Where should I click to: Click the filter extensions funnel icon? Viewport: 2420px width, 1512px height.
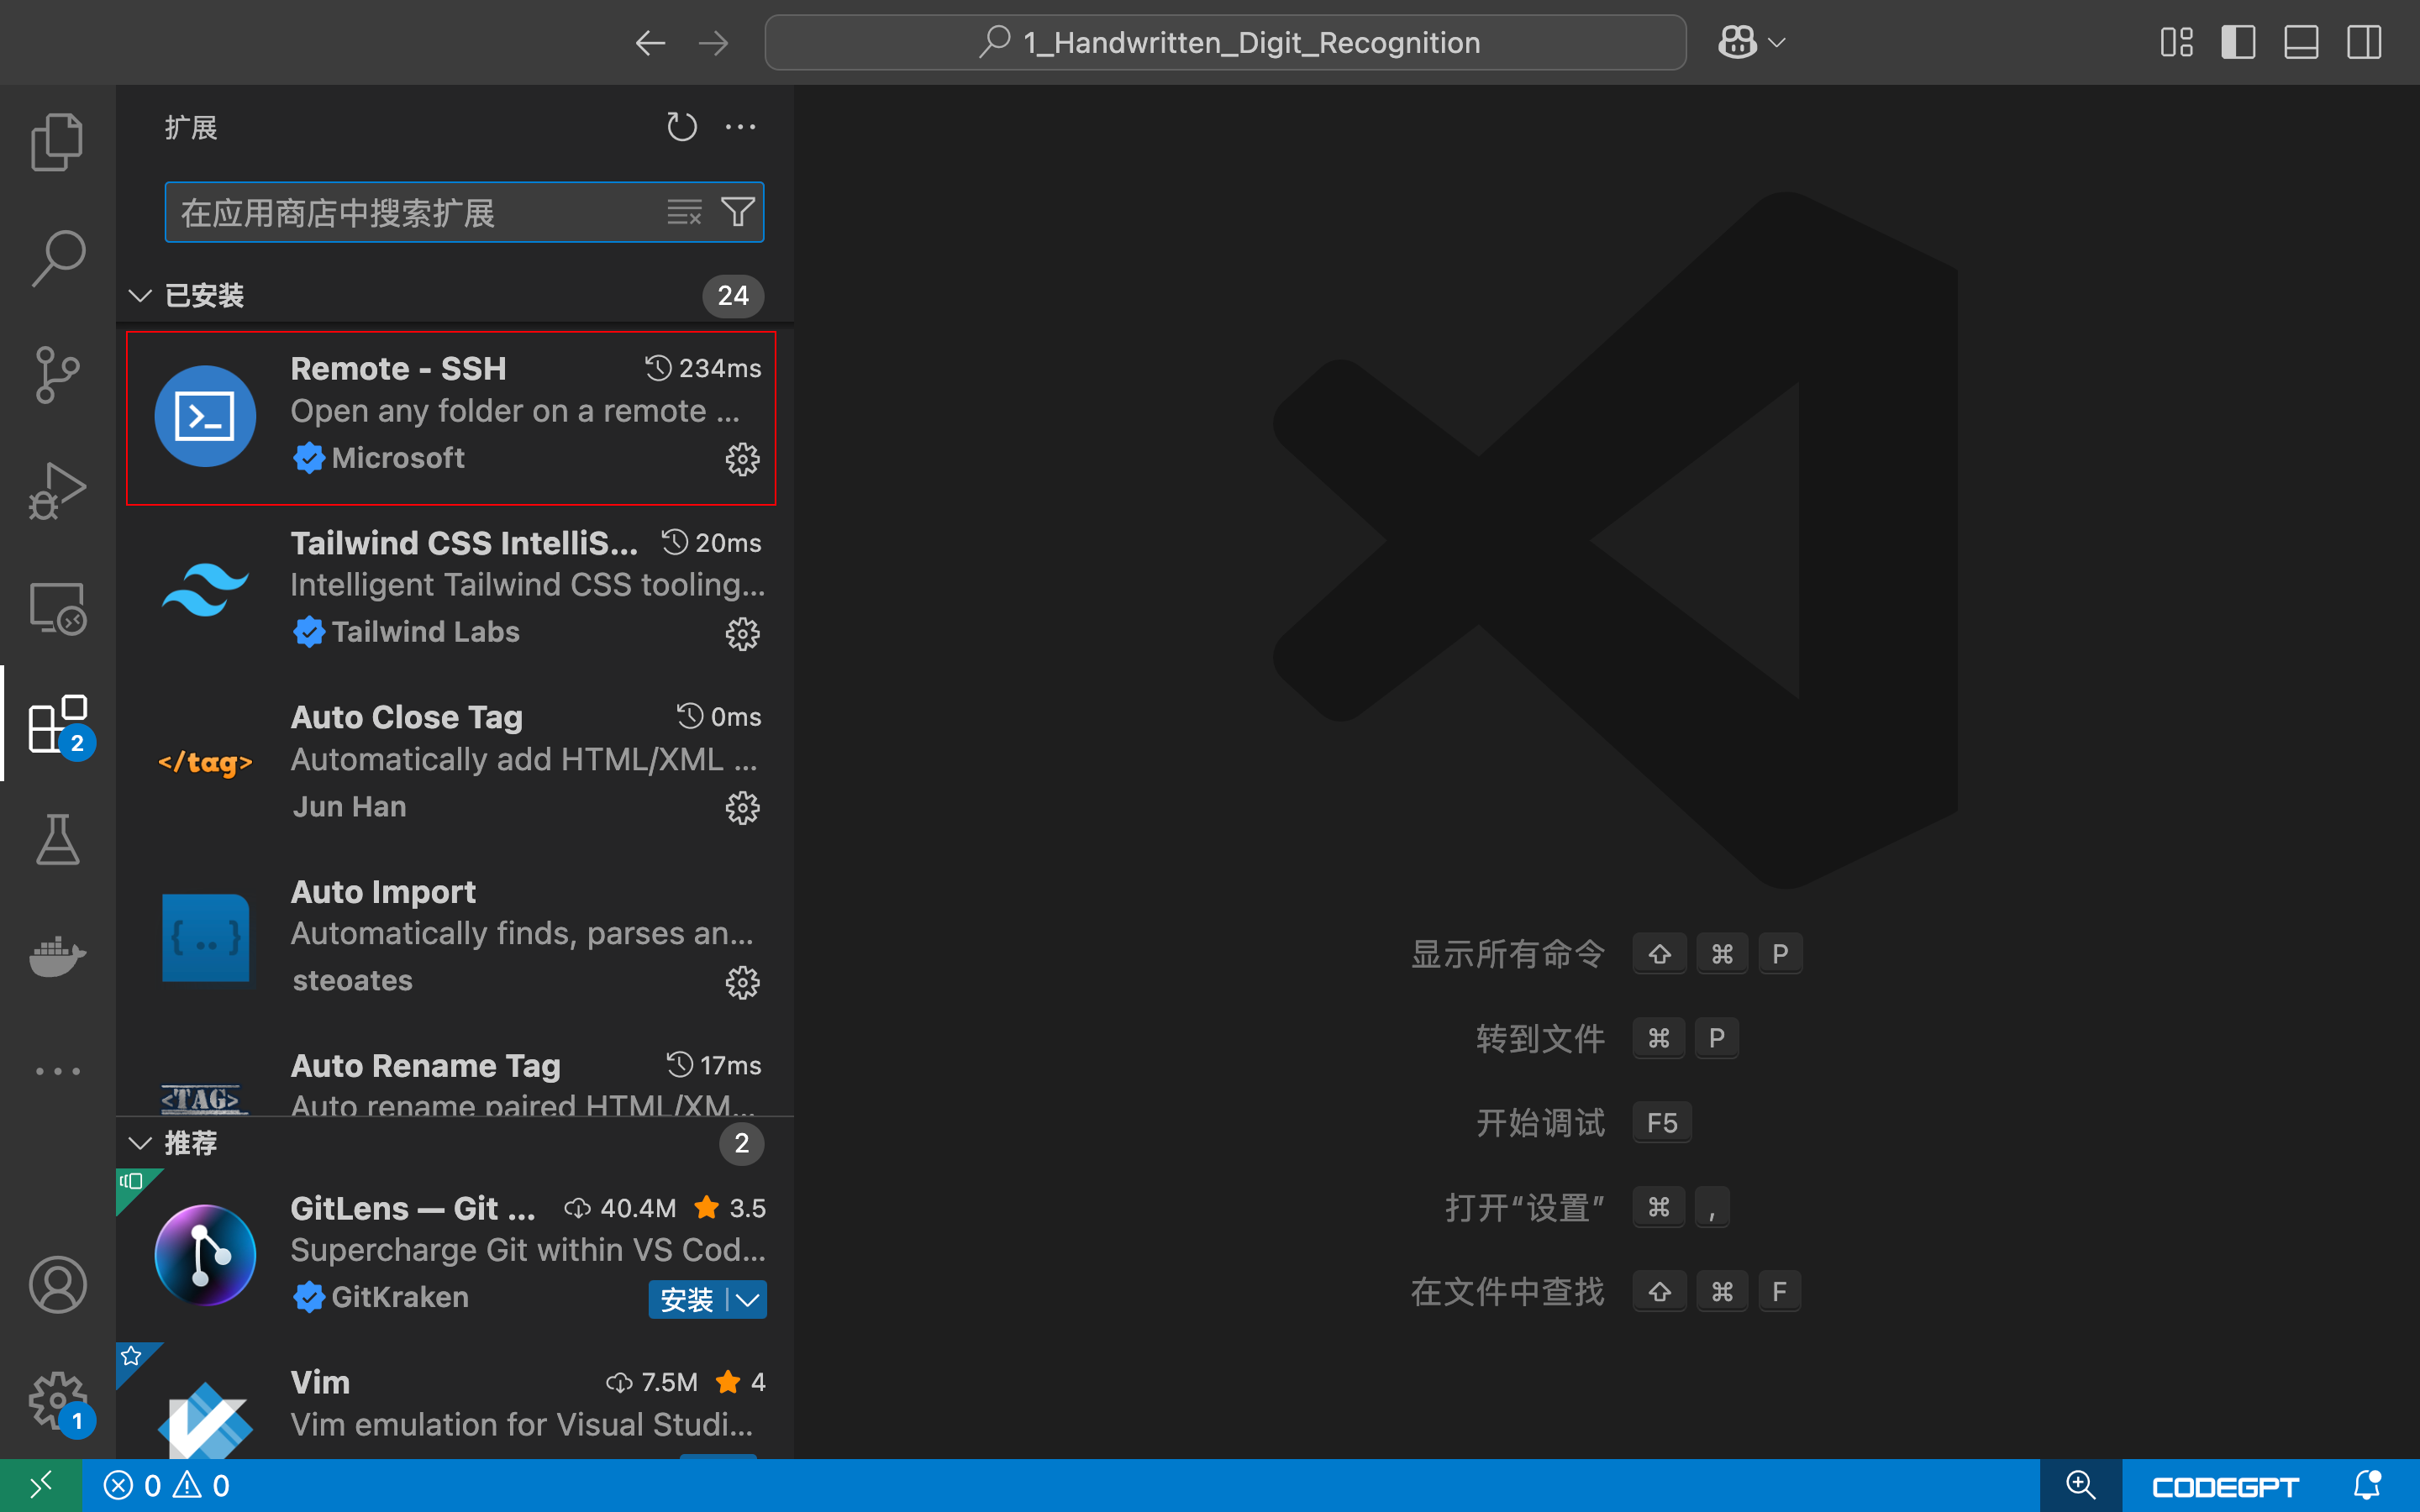(x=738, y=212)
